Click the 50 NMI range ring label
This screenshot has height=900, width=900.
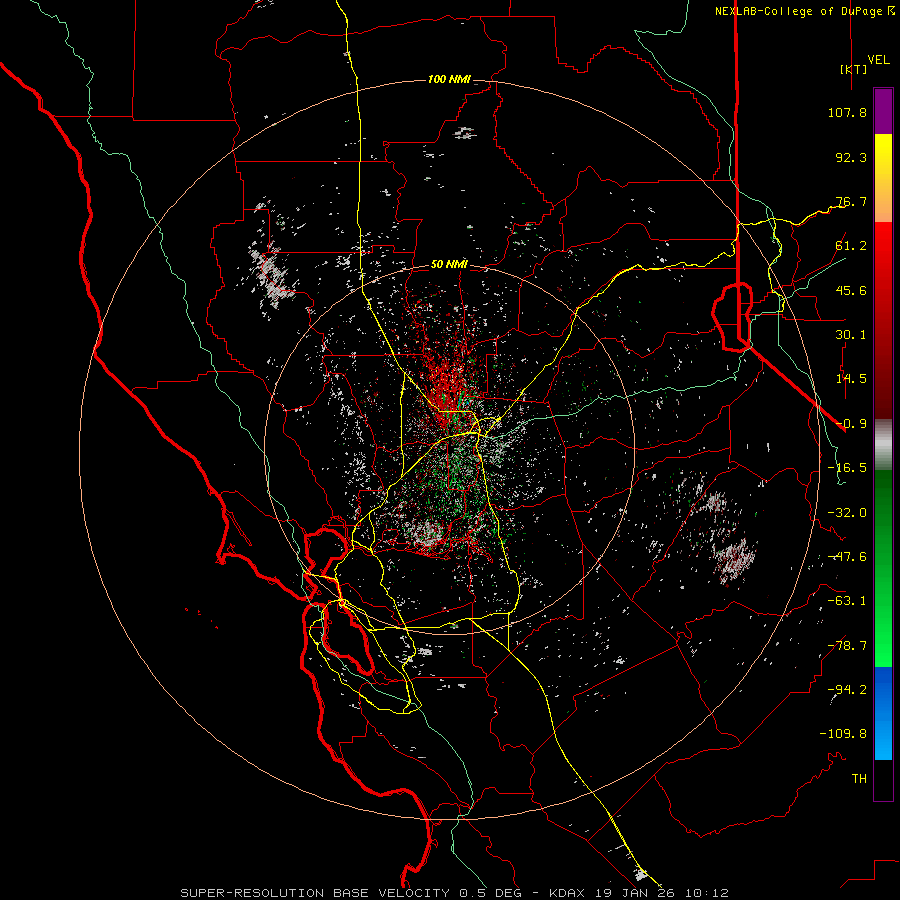[x=449, y=264]
